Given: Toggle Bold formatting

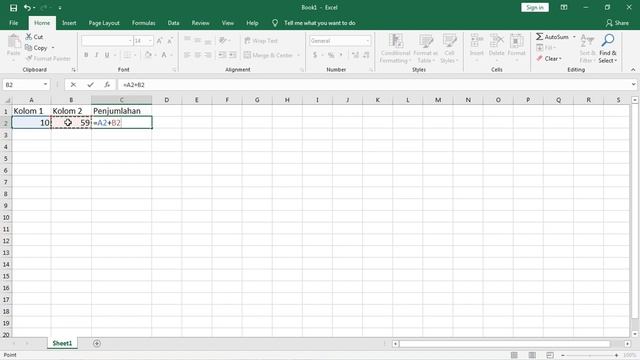Looking at the screenshot, I should (86, 55).
